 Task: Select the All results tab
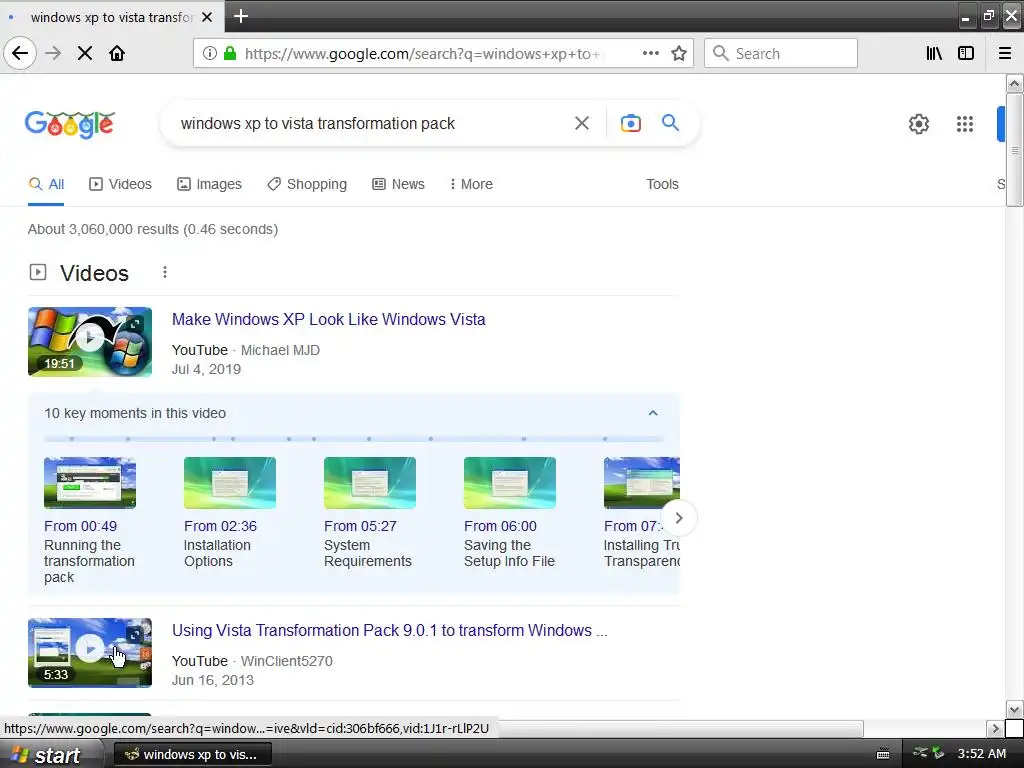(x=46, y=184)
